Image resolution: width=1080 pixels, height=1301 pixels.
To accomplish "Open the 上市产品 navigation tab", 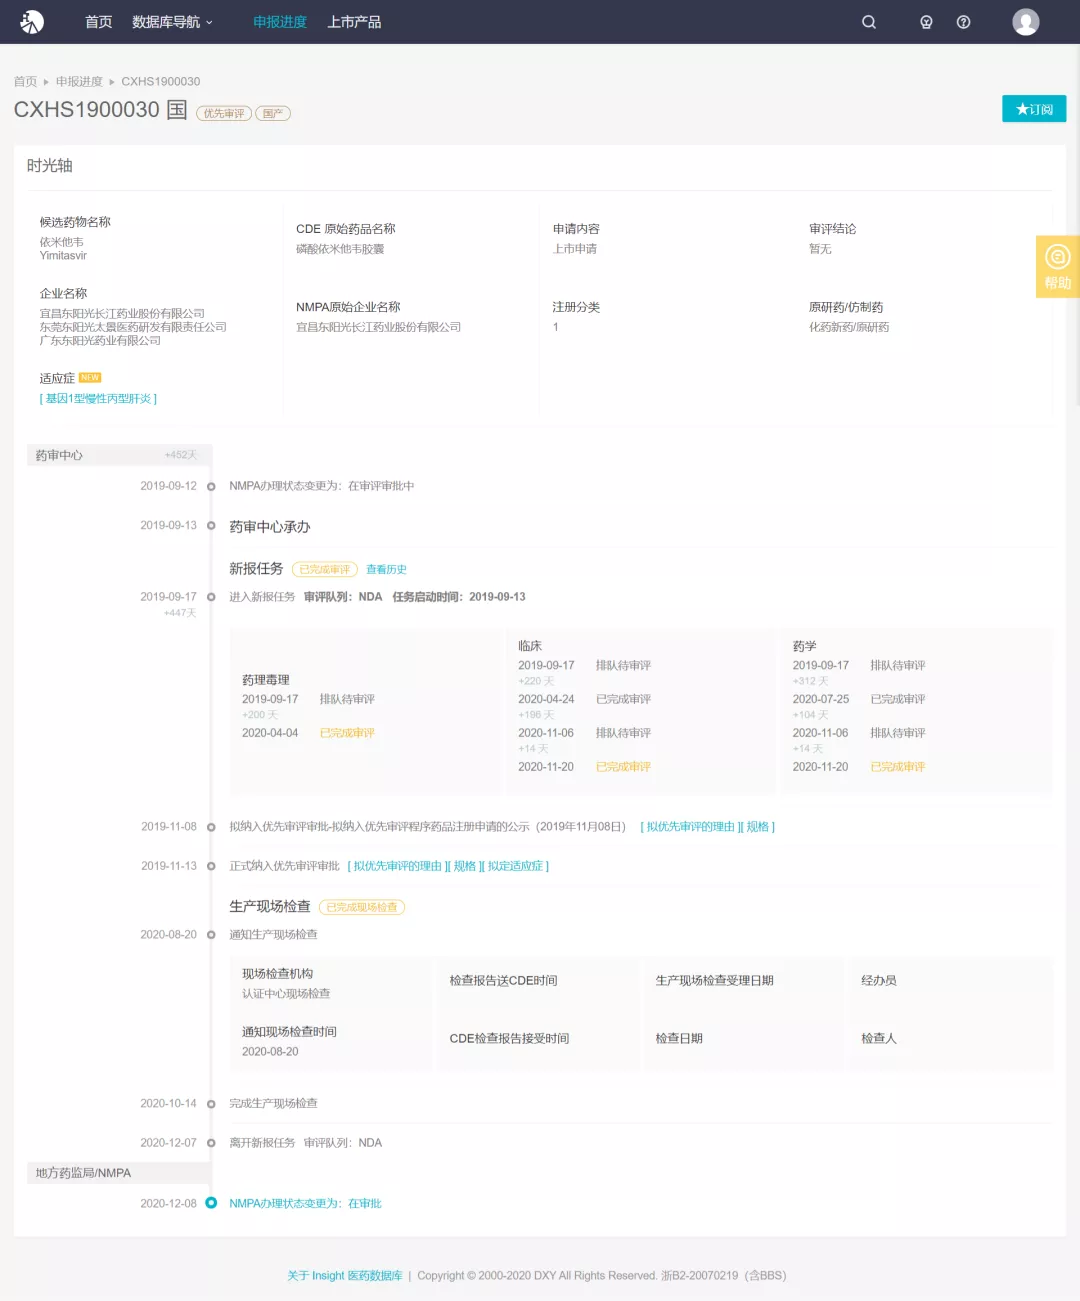I will pos(354,22).
